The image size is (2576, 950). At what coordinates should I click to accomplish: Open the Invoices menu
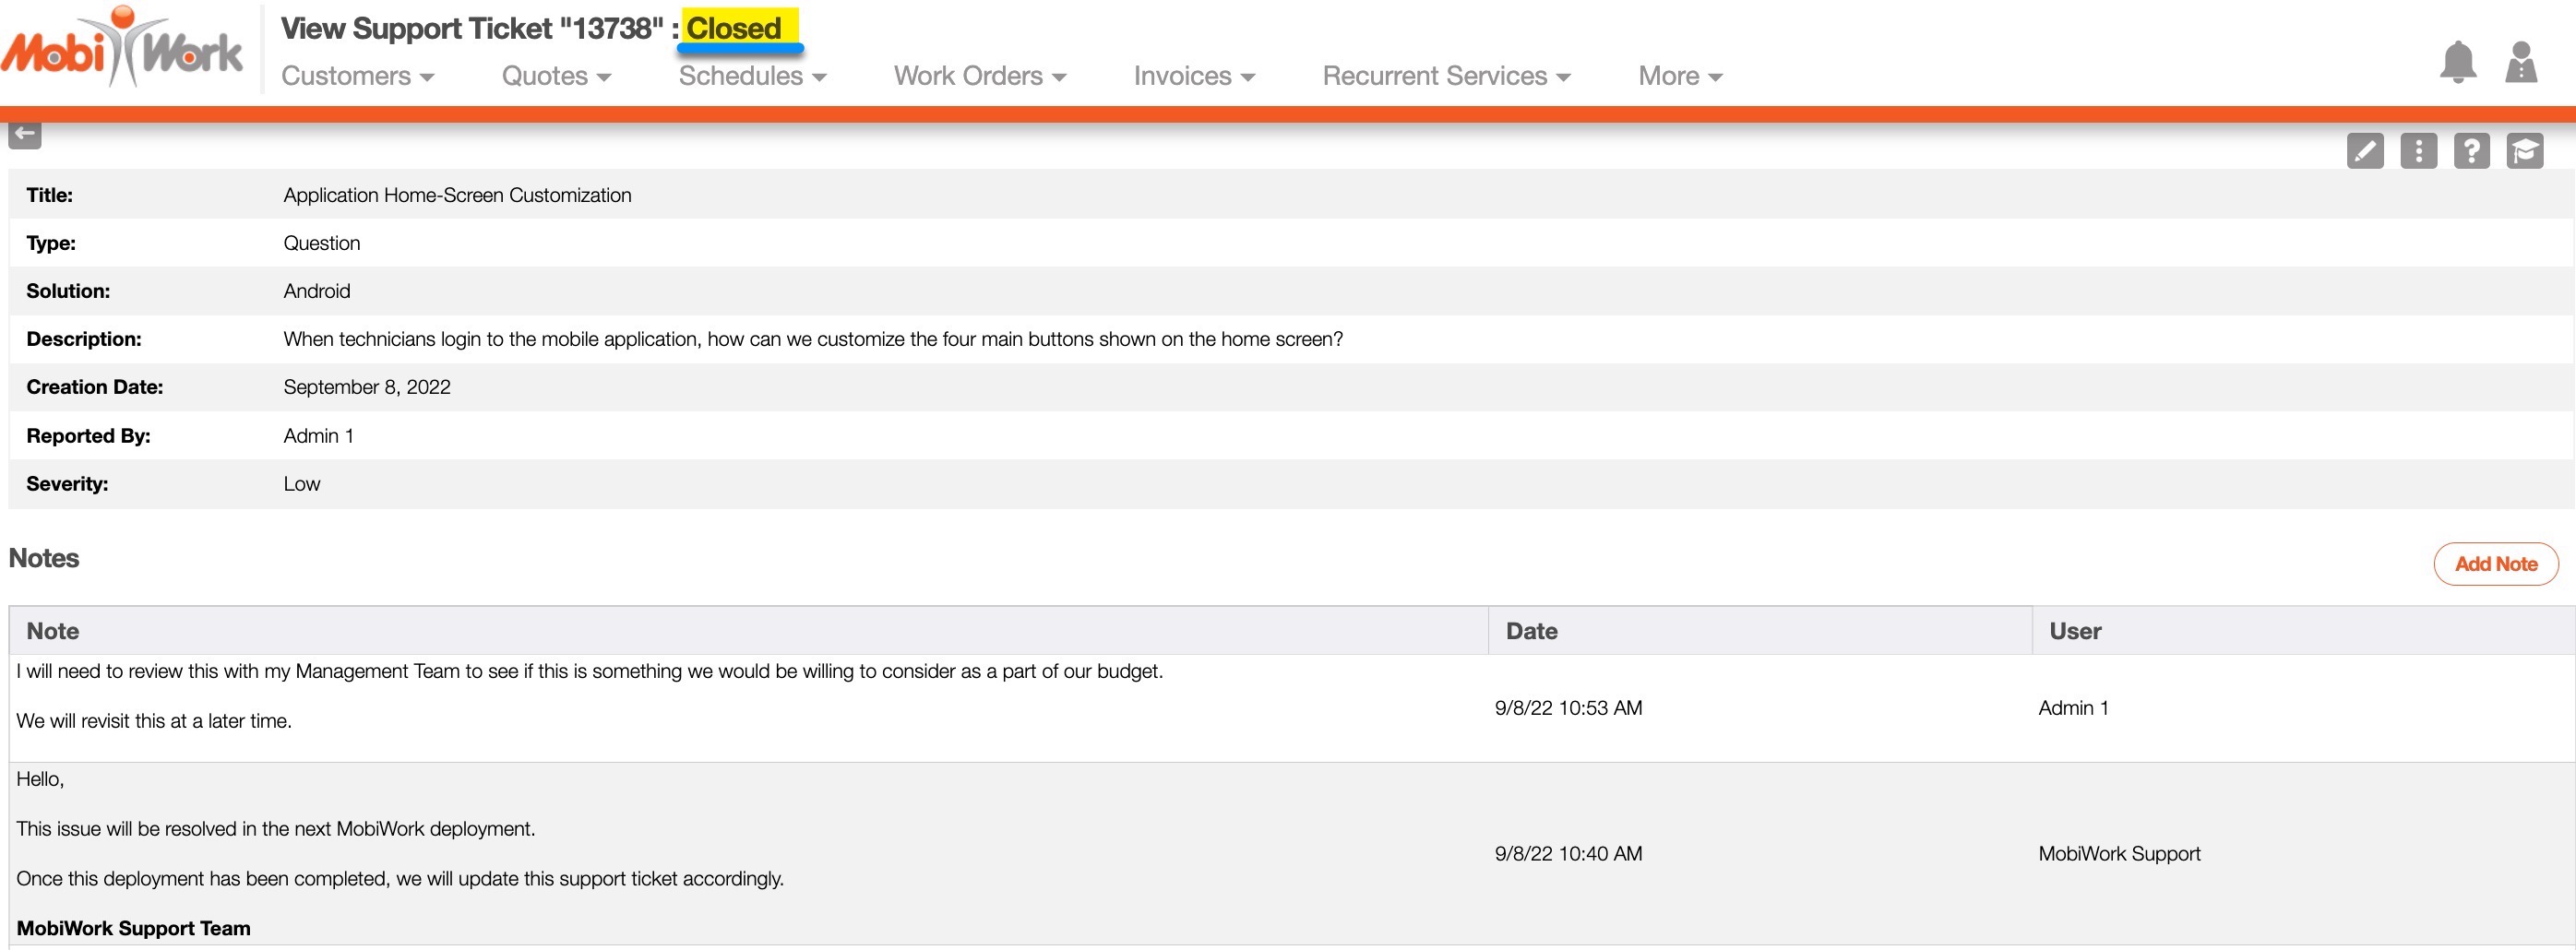(1194, 76)
